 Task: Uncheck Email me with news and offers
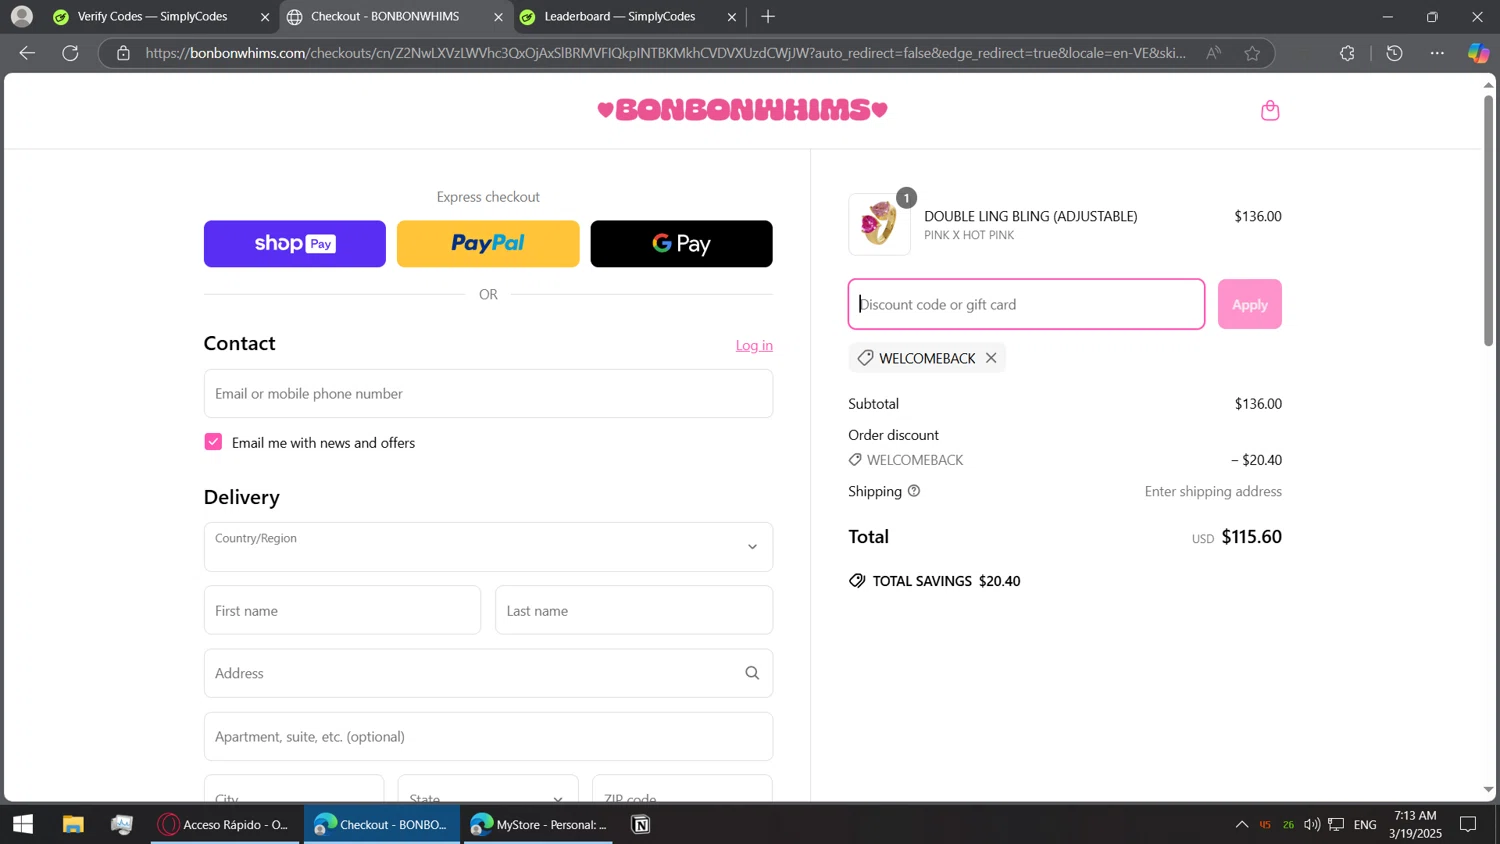[213, 442]
